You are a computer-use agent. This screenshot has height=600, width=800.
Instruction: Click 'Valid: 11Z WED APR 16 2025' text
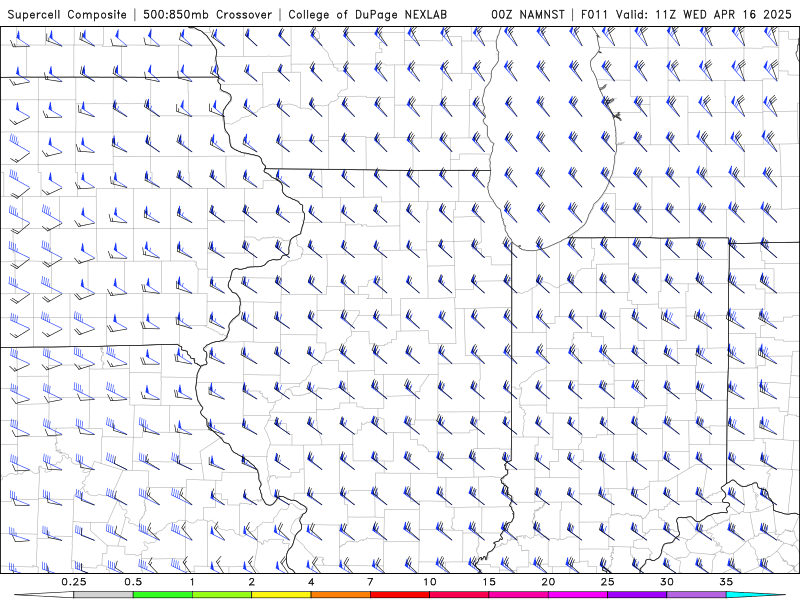704,14
